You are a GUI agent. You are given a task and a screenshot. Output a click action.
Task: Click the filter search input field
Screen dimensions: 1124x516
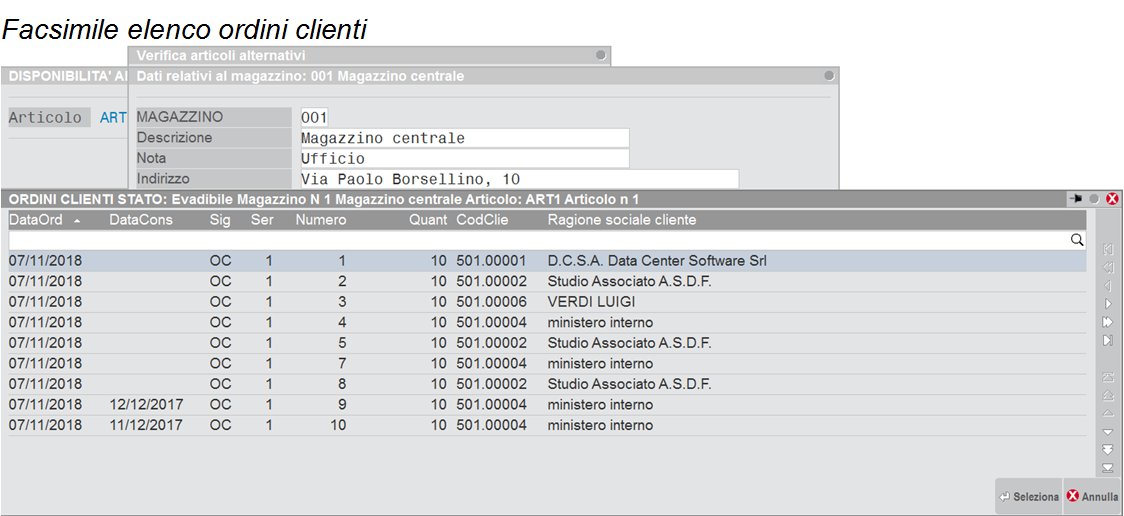pyautogui.click(x=538, y=240)
